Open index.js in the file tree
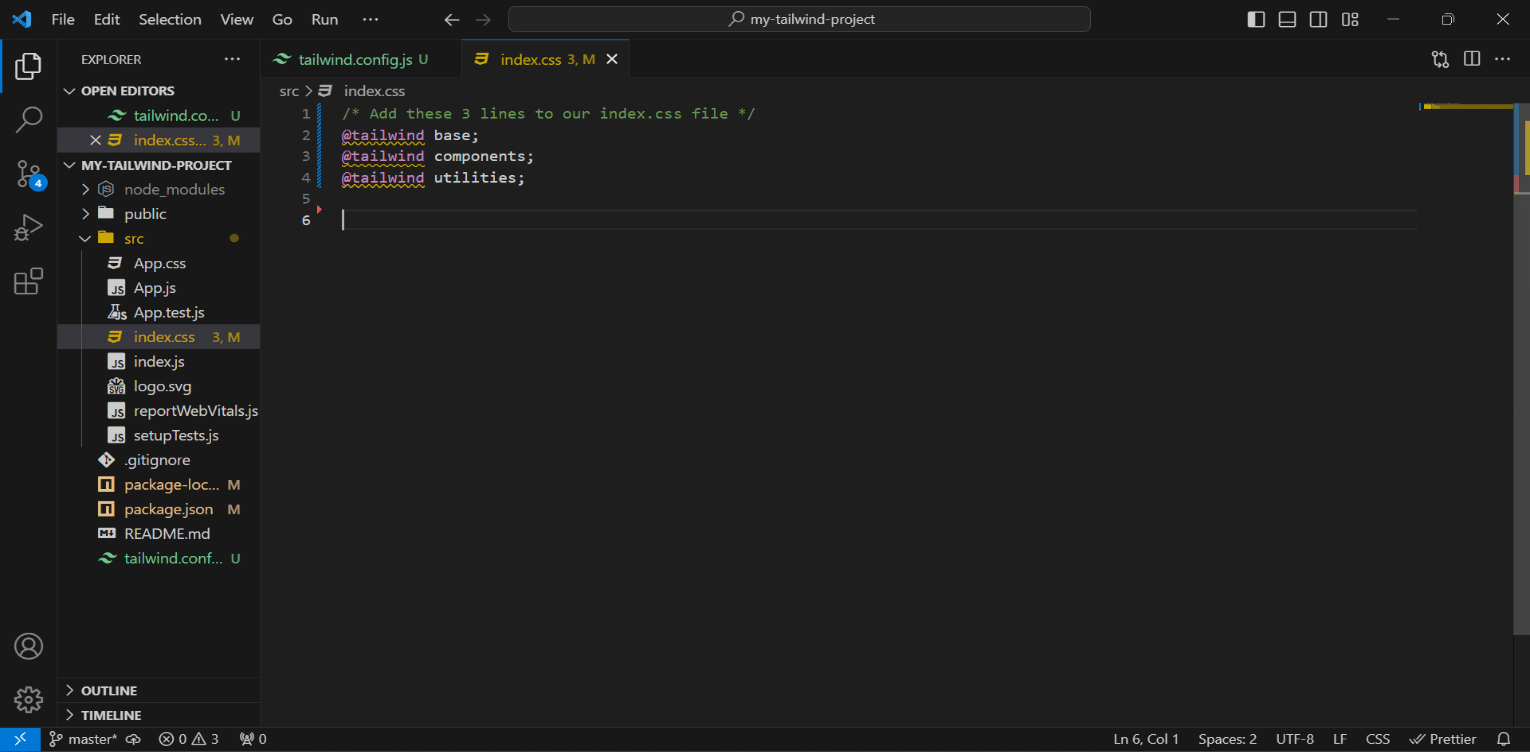The image size is (1530, 752). point(158,361)
